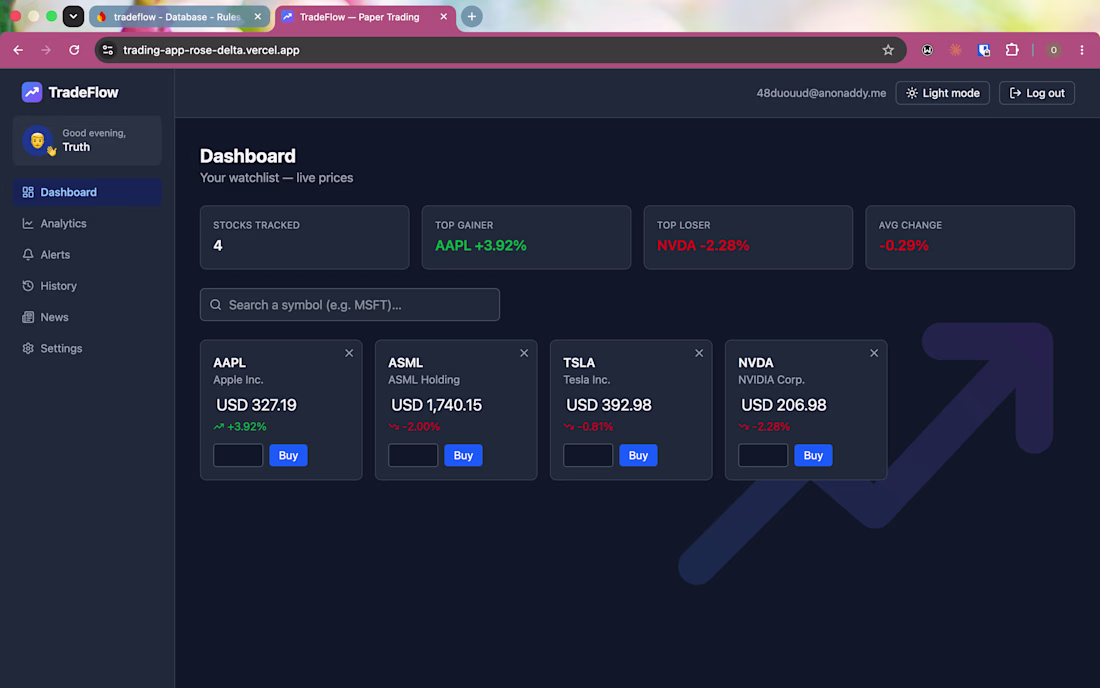Close the tradeflow Database tab

click(x=257, y=16)
